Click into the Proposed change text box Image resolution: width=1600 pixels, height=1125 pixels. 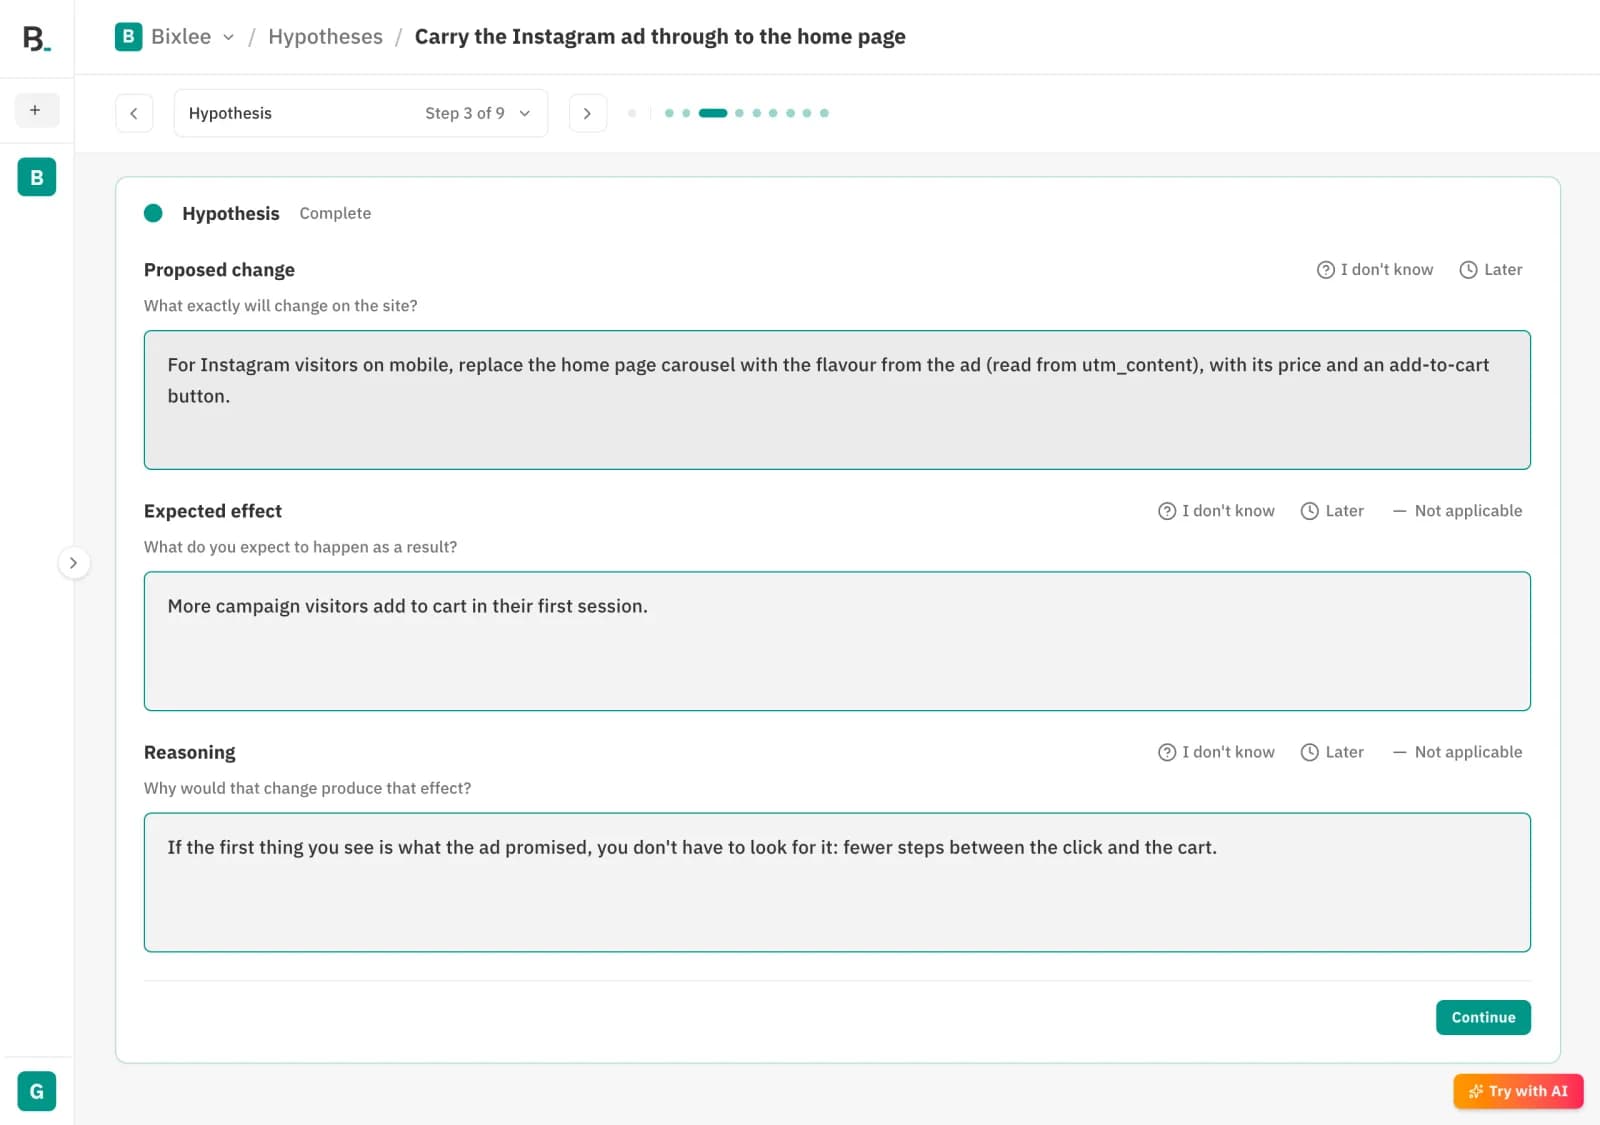click(x=837, y=400)
